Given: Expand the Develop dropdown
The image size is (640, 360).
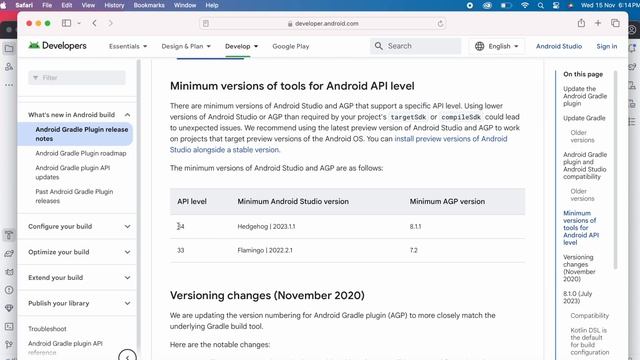Looking at the screenshot, I should (x=241, y=46).
